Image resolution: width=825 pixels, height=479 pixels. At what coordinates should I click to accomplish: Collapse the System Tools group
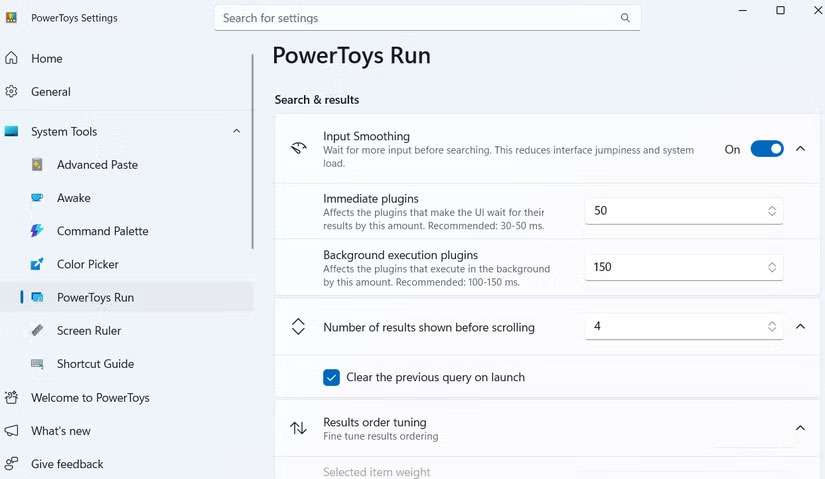(237, 131)
